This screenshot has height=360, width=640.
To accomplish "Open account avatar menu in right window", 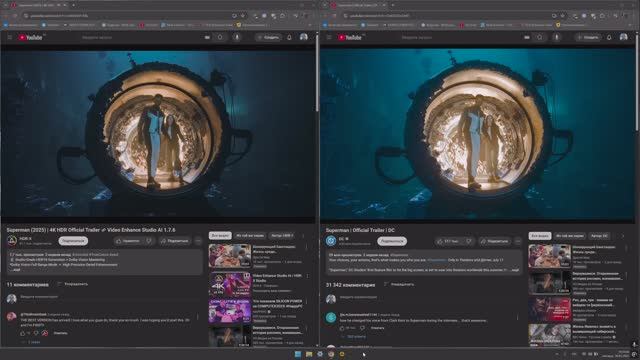I will (623, 38).
